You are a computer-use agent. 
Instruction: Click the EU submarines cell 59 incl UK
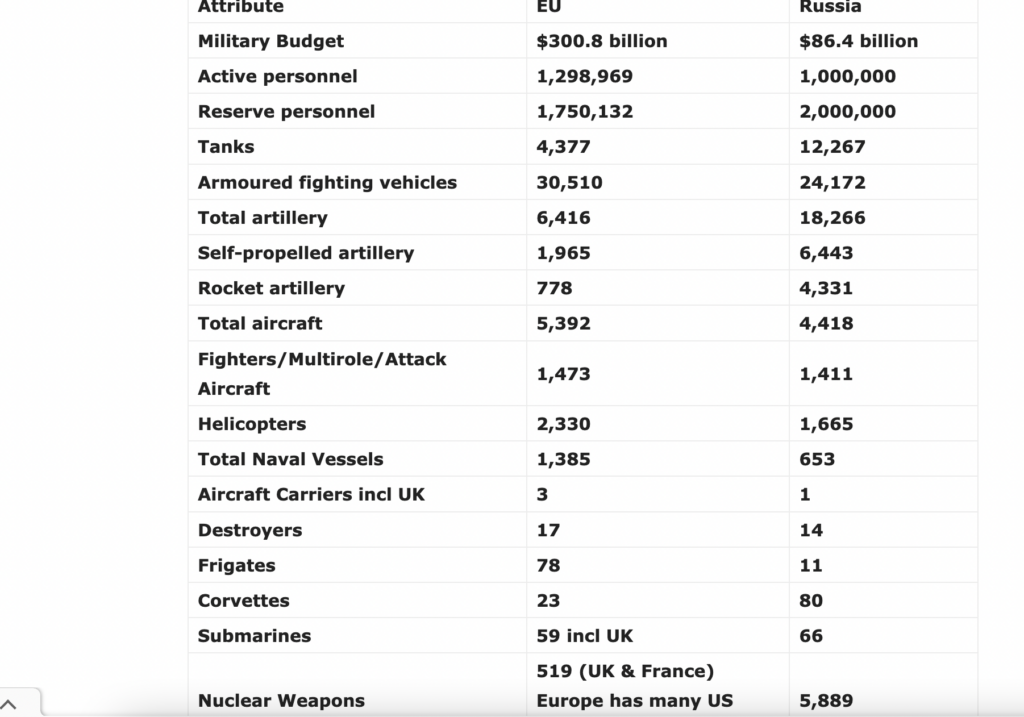pos(585,635)
